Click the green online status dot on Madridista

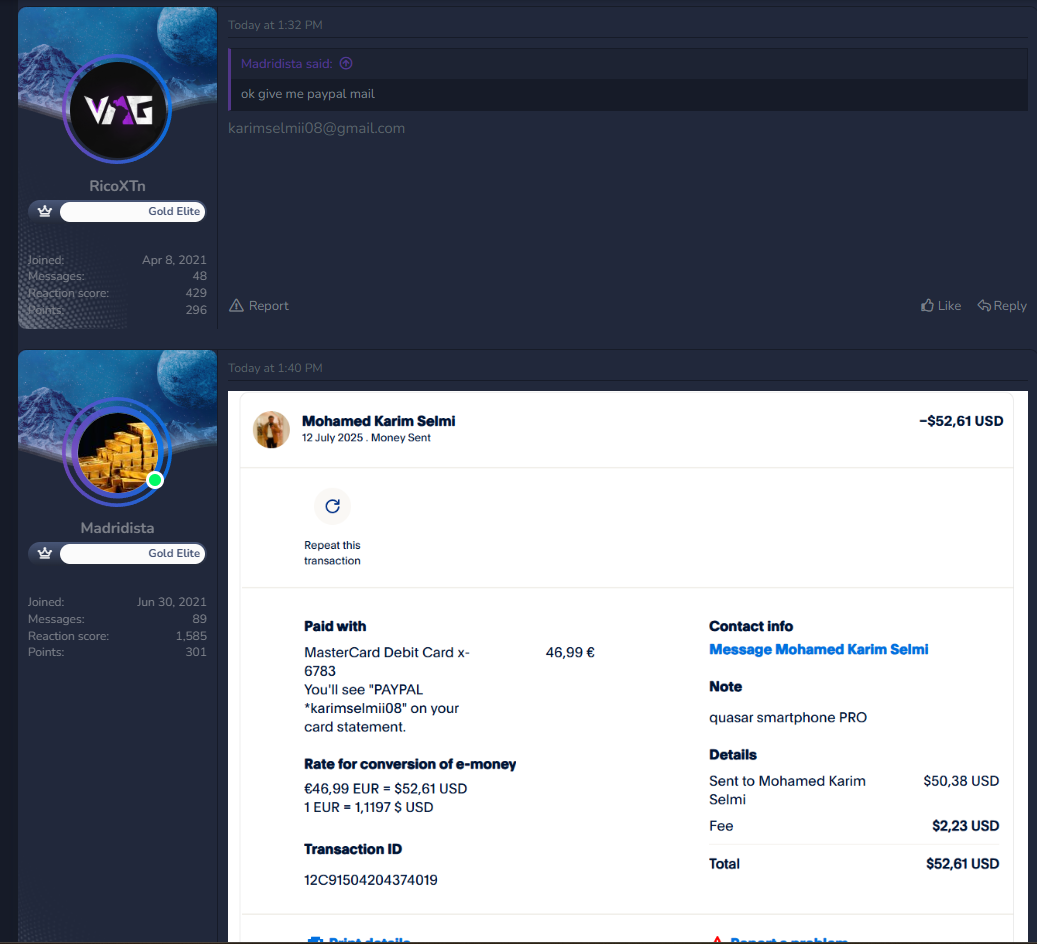click(155, 480)
